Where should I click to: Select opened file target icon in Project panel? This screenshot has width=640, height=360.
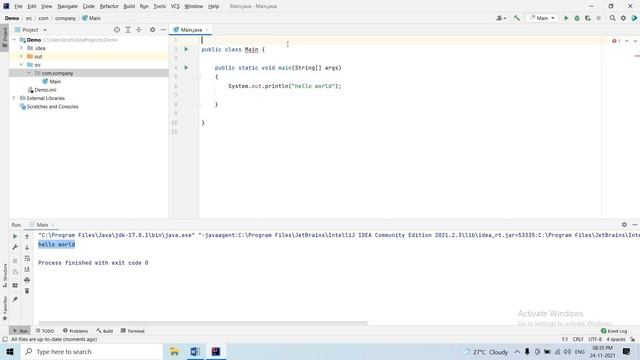pyautogui.click(x=117, y=30)
